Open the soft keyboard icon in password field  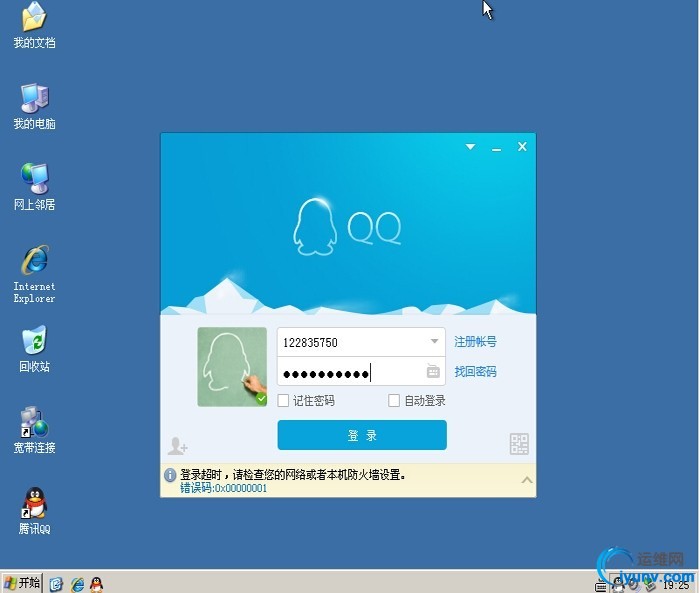(433, 371)
